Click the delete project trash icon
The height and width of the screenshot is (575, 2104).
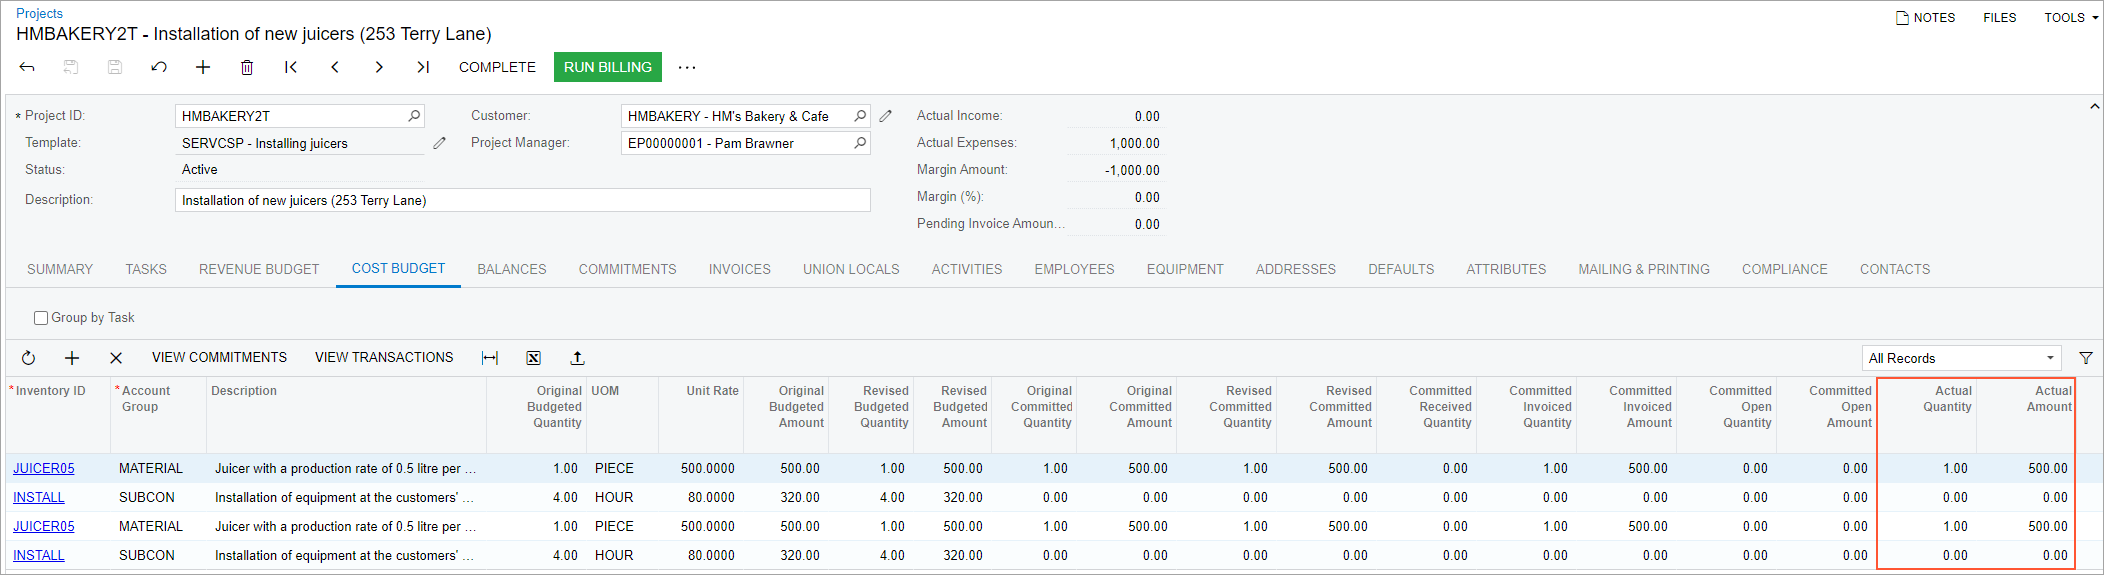coord(247,67)
